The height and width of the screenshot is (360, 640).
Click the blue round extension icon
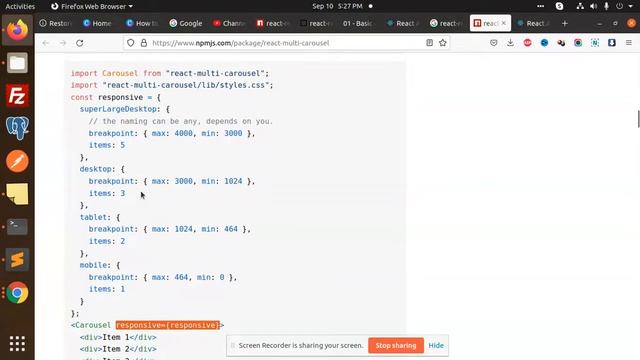(x=544, y=42)
